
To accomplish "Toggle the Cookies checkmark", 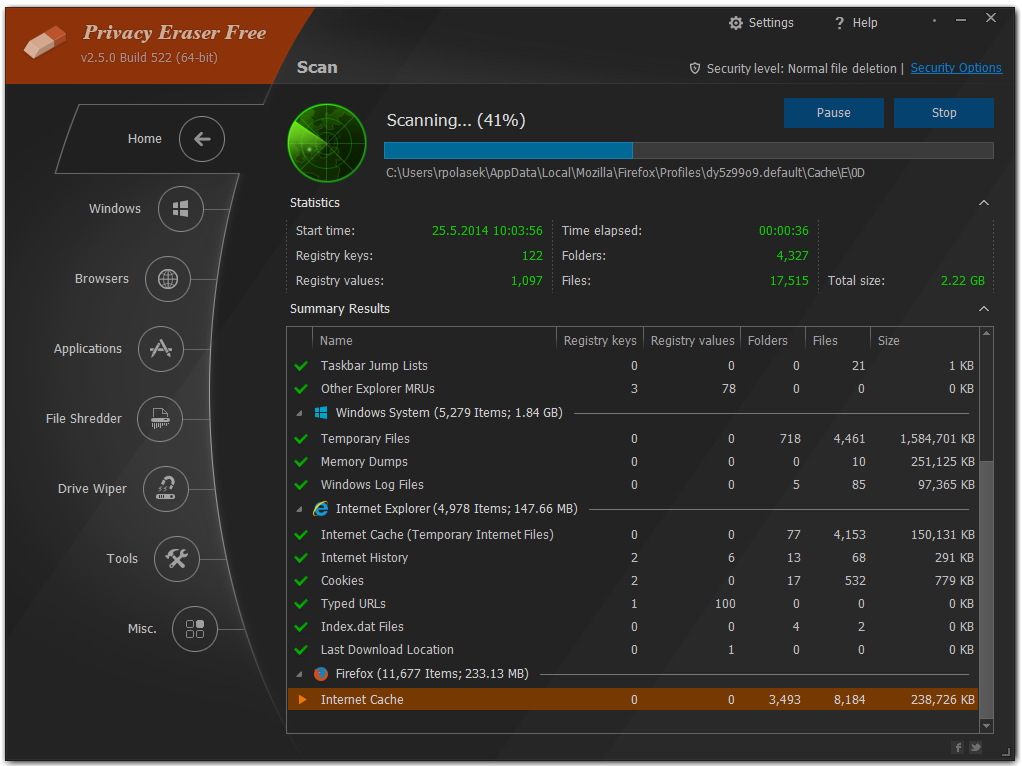I will coord(301,580).
